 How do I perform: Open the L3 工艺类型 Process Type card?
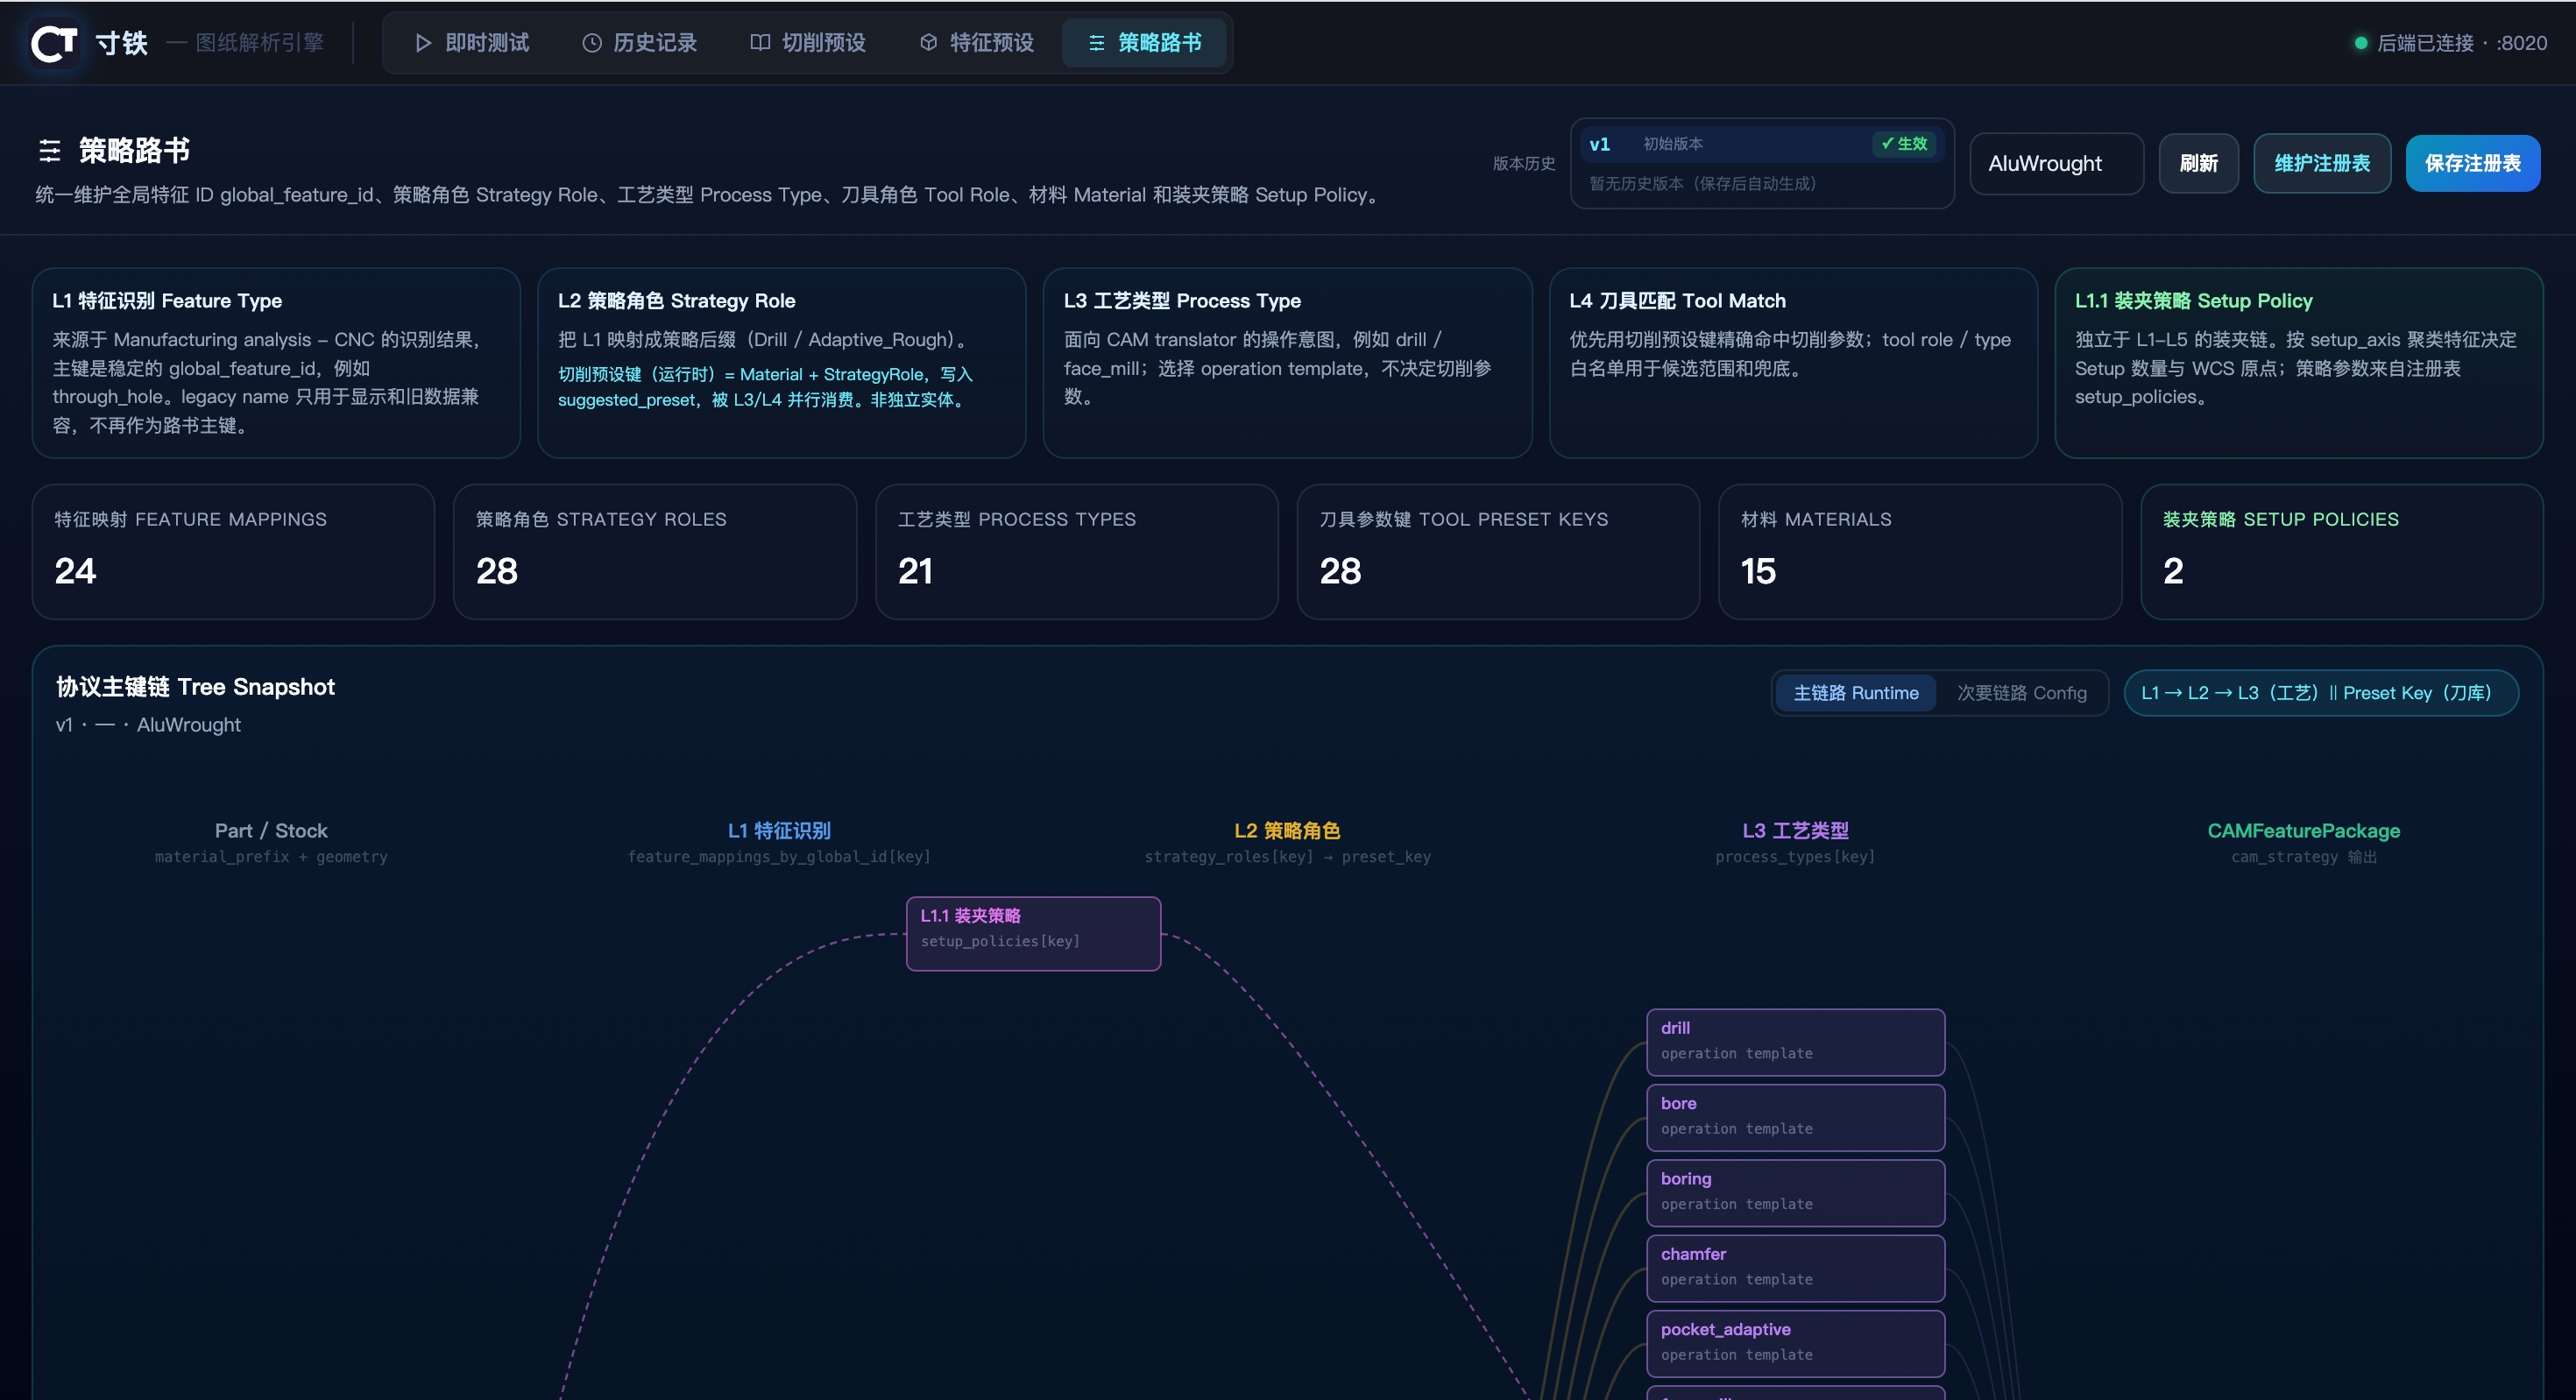[x=1287, y=363]
